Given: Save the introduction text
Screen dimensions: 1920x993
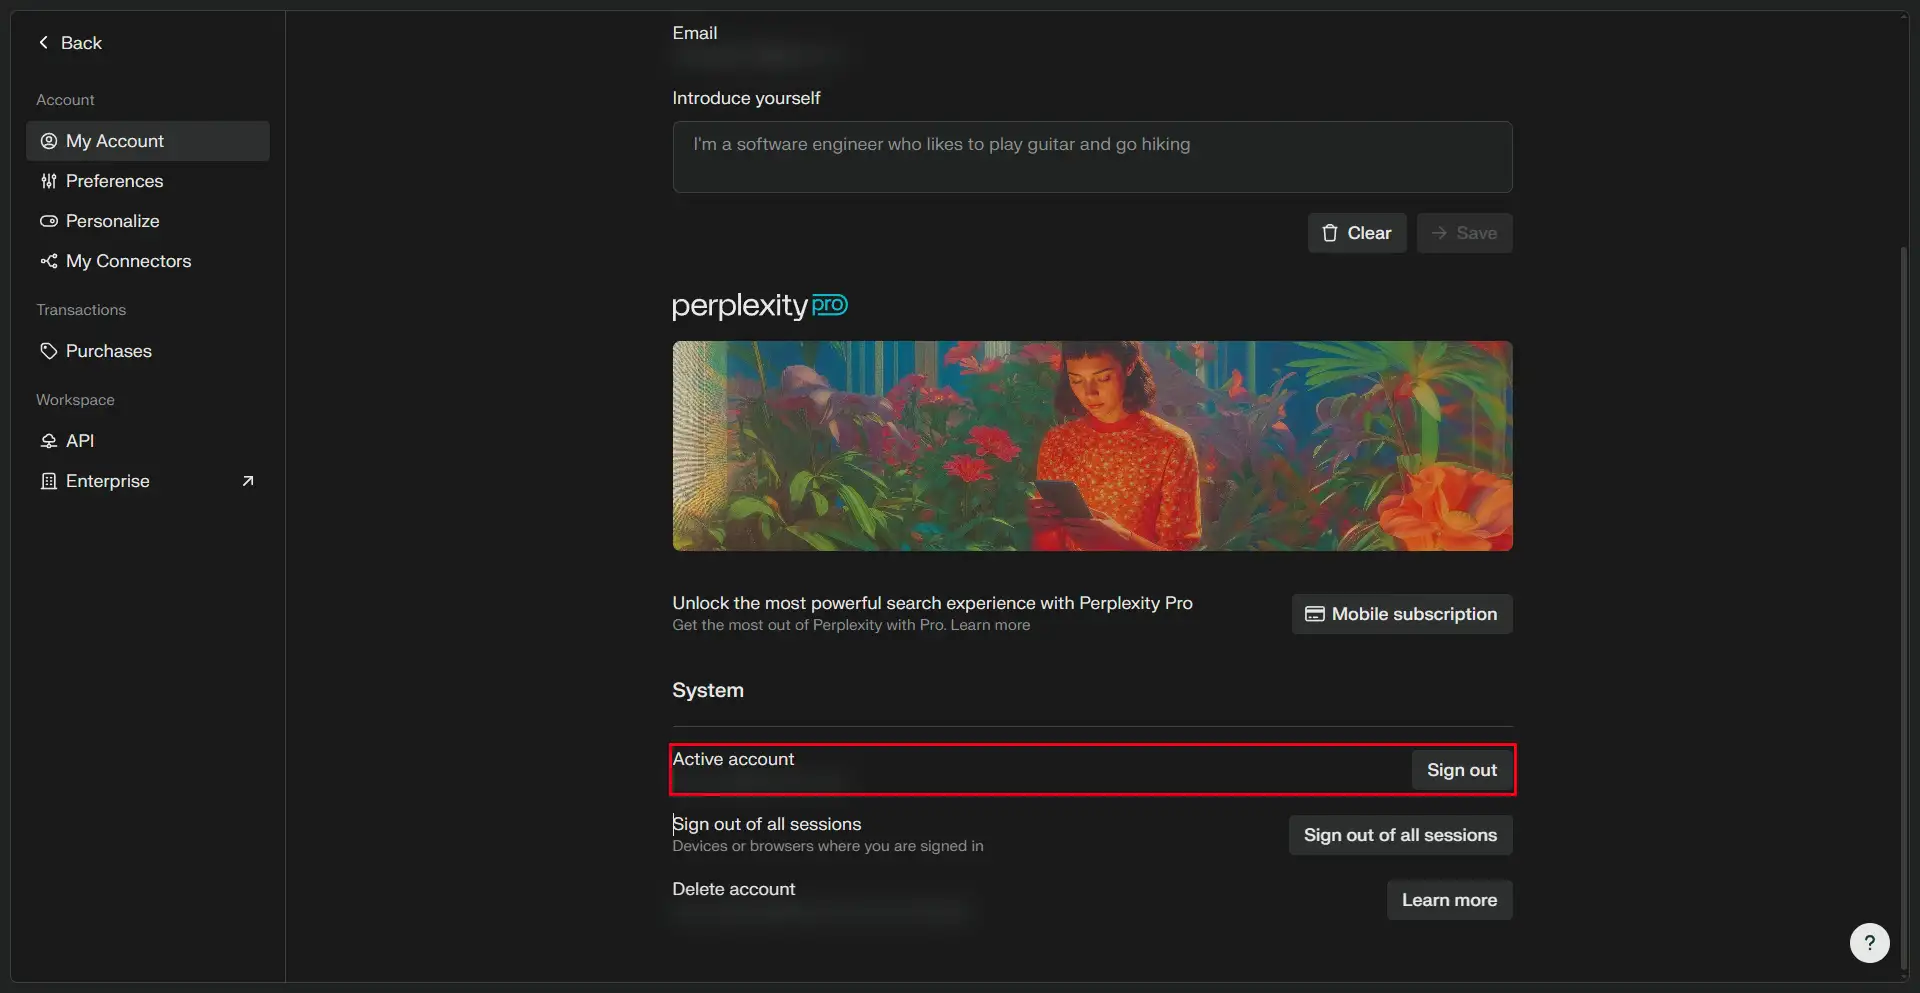Looking at the screenshot, I should click(1464, 233).
